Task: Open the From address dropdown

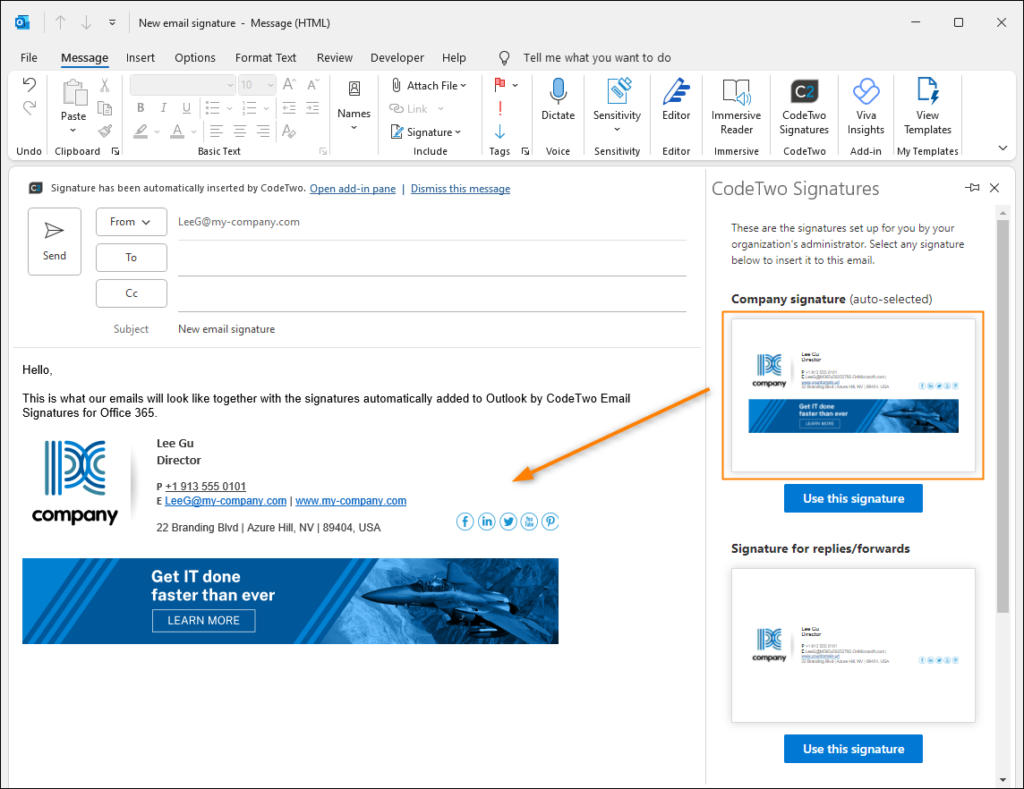Action: point(131,221)
